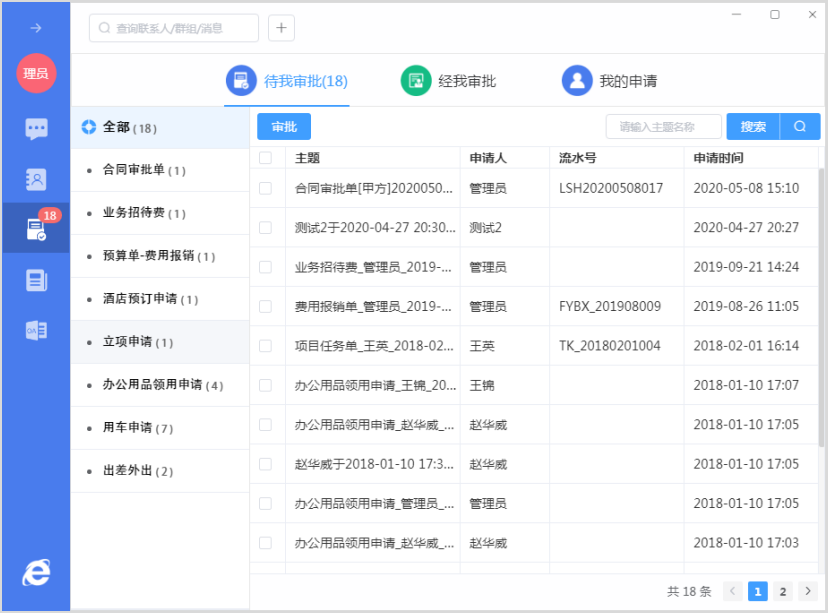
Task: Expand sidebar with the top arrow
Action: click(x=36, y=28)
